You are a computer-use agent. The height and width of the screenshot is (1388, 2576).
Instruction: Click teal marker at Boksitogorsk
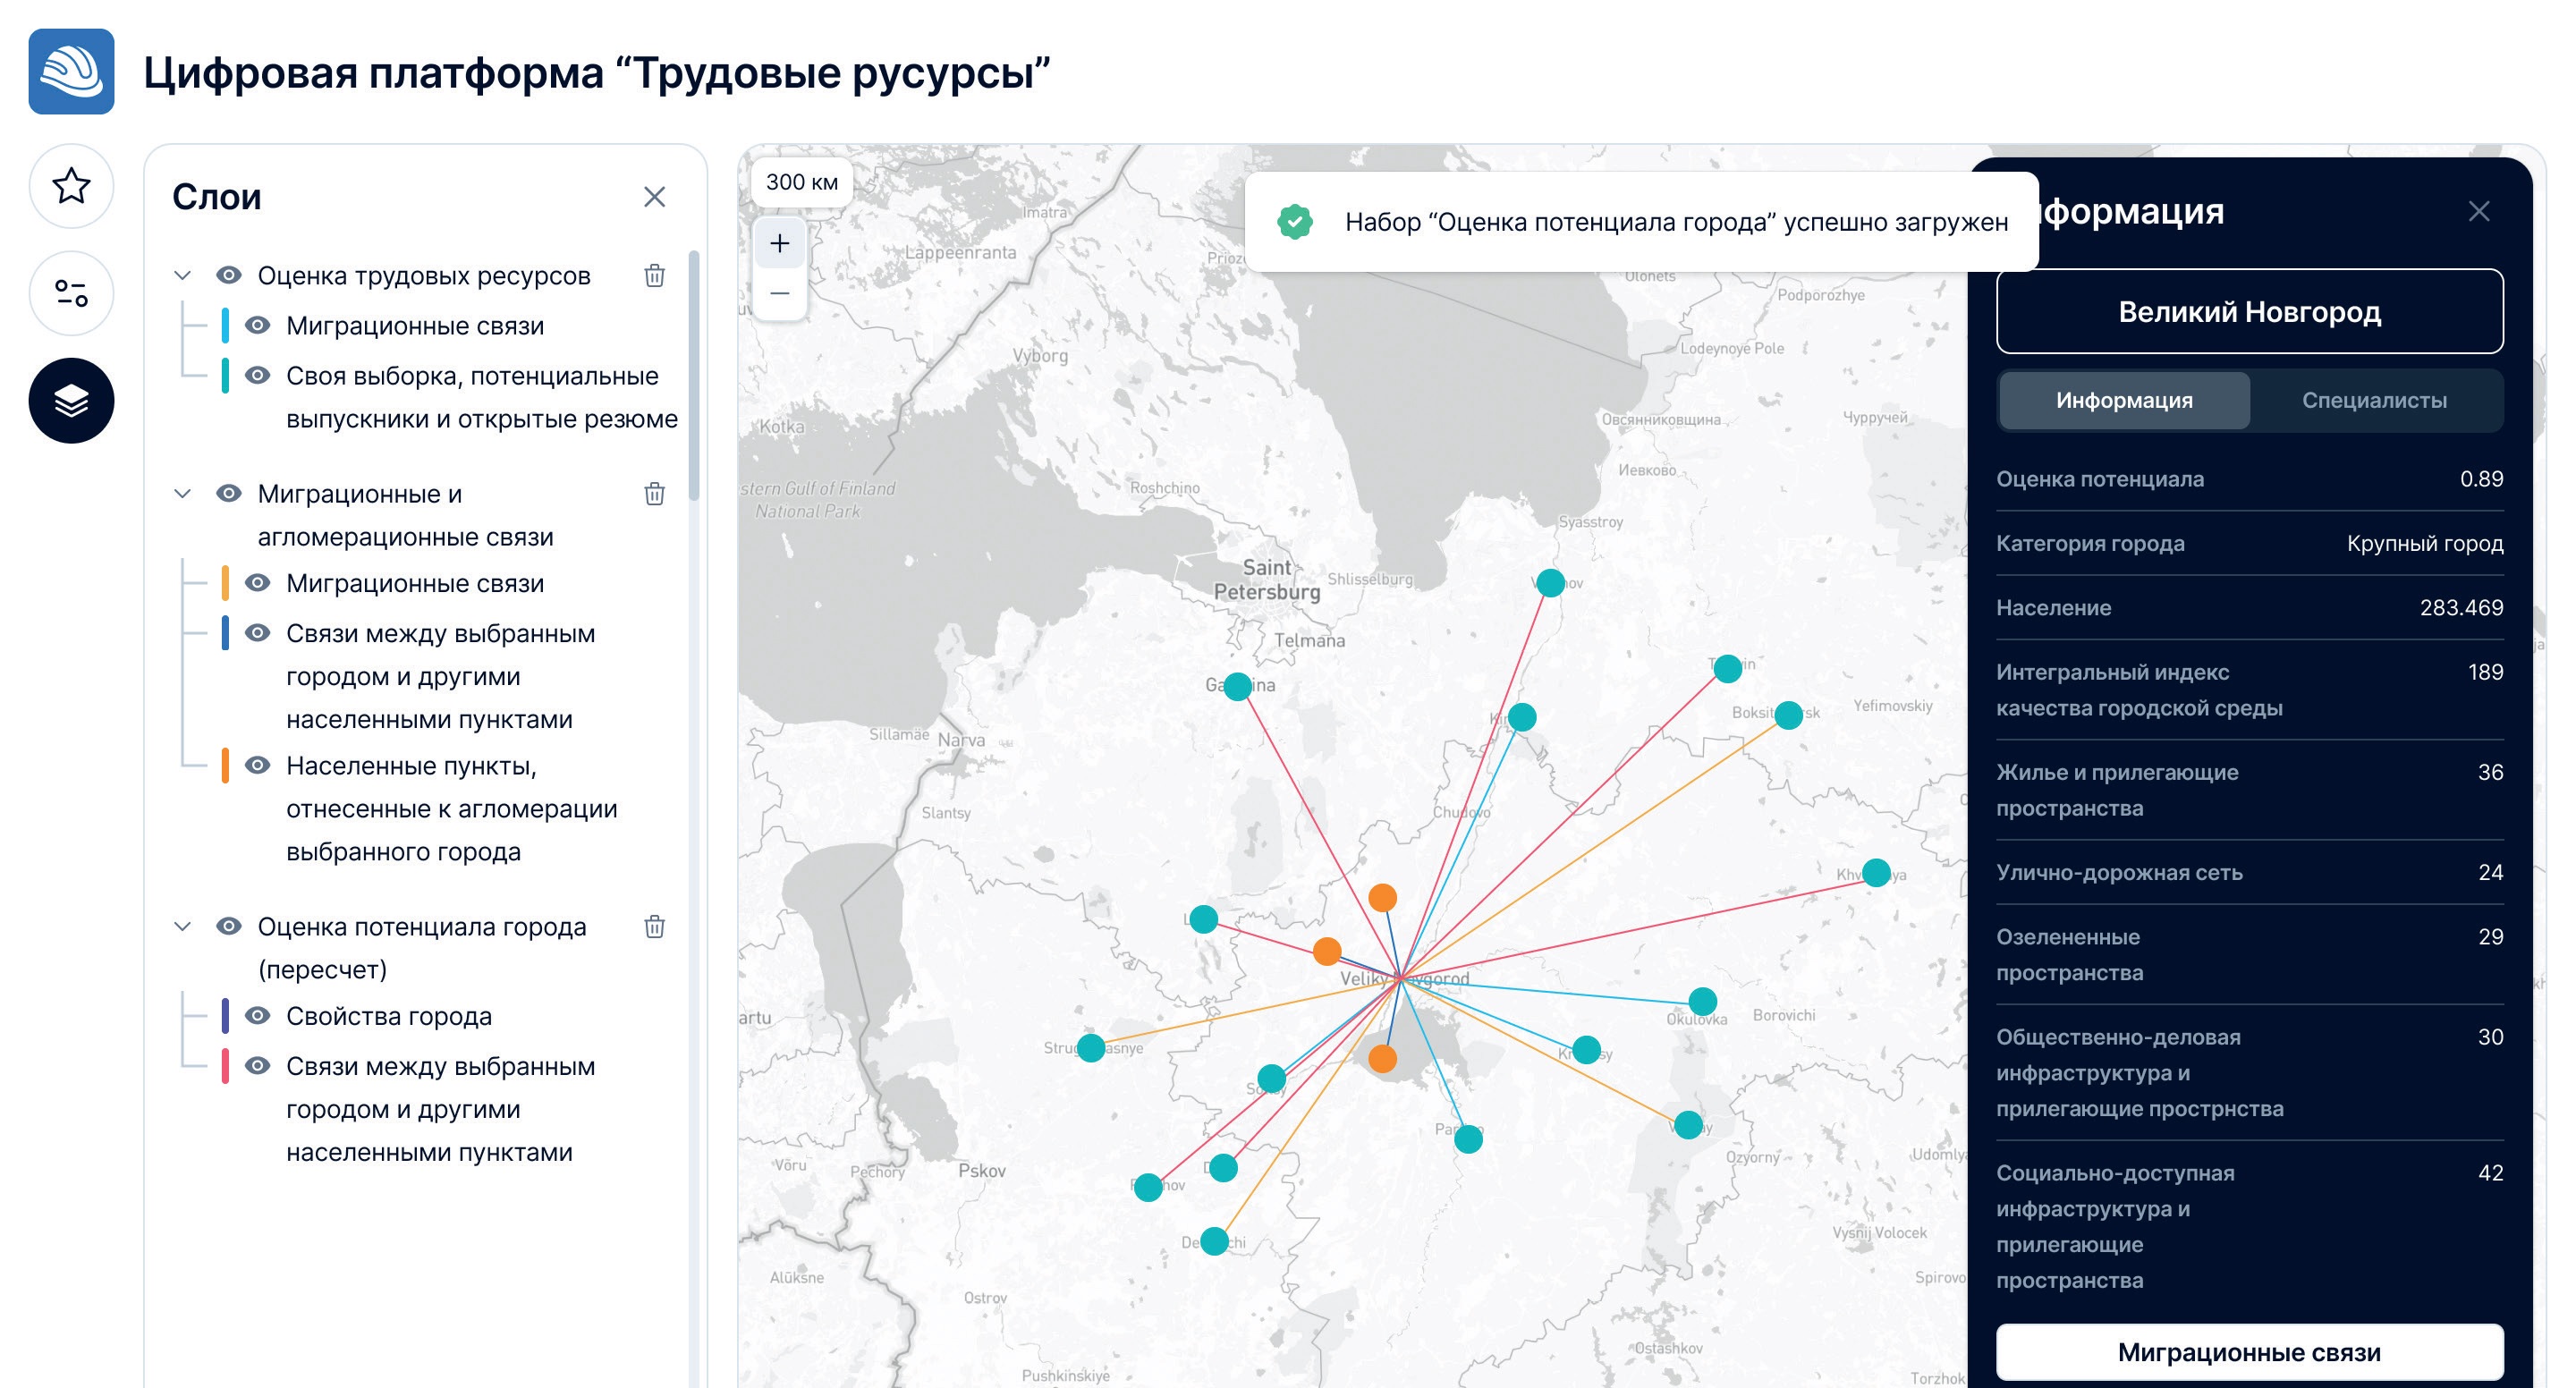(x=1788, y=715)
